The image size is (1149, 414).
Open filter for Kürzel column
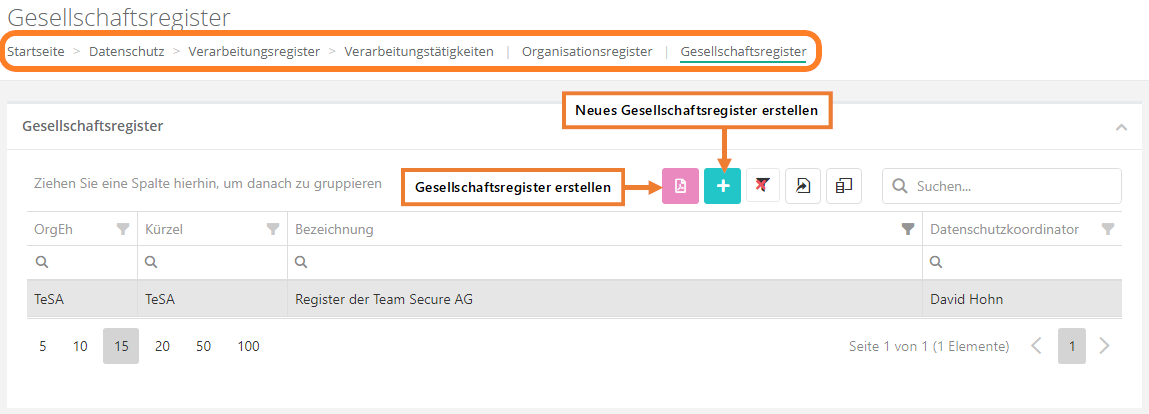(x=272, y=230)
